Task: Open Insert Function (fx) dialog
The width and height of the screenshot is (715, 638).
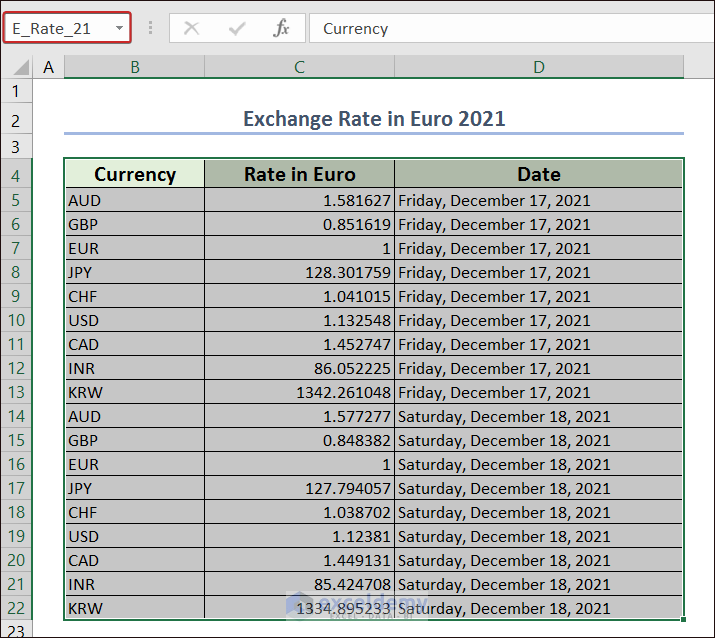Action: (282, 28)
